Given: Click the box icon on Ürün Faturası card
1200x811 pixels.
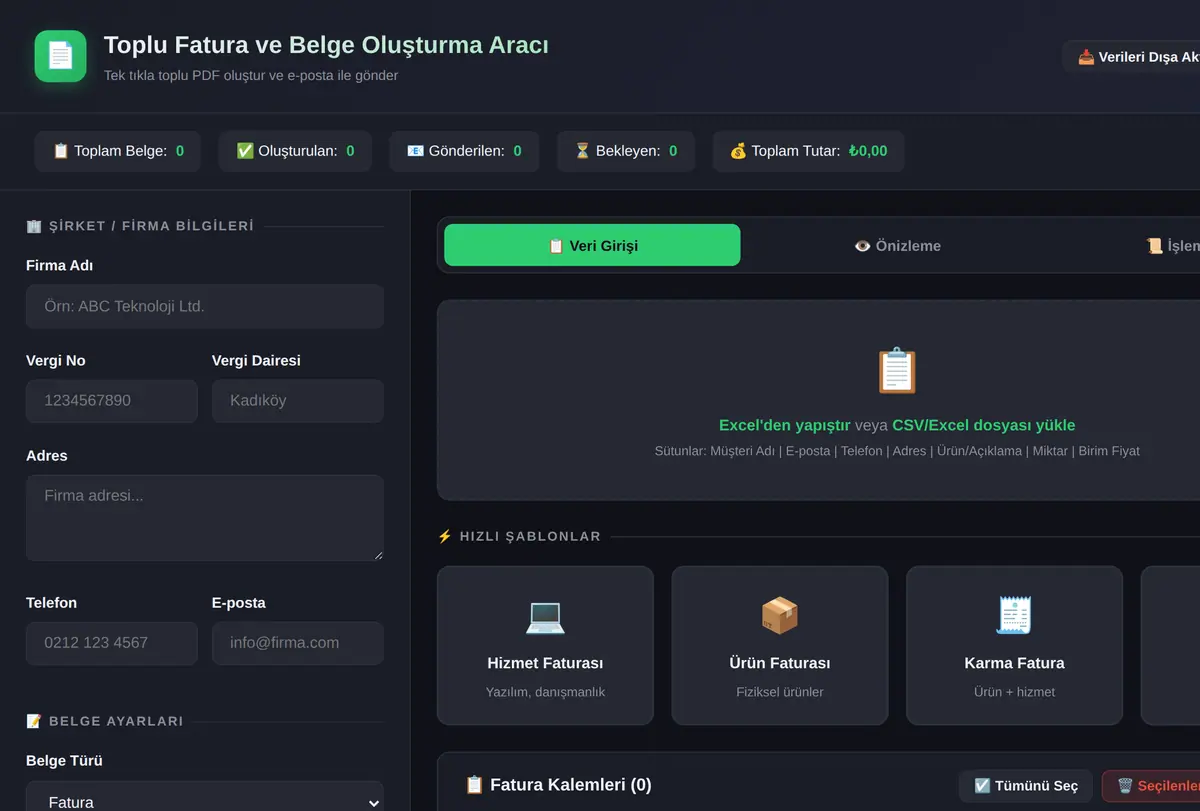Looking at the screenshot, I should coord(779,616).
